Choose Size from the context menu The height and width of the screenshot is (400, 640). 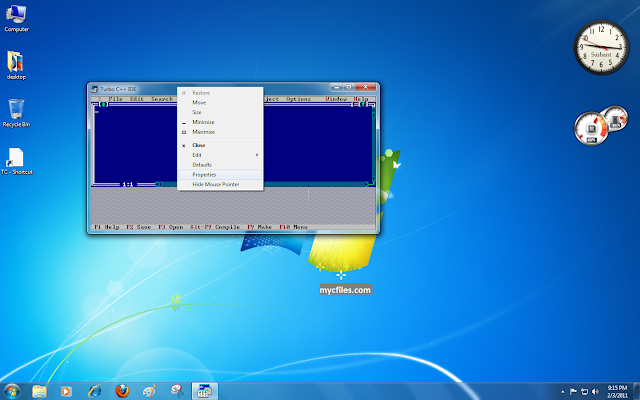tap(220, 112)
